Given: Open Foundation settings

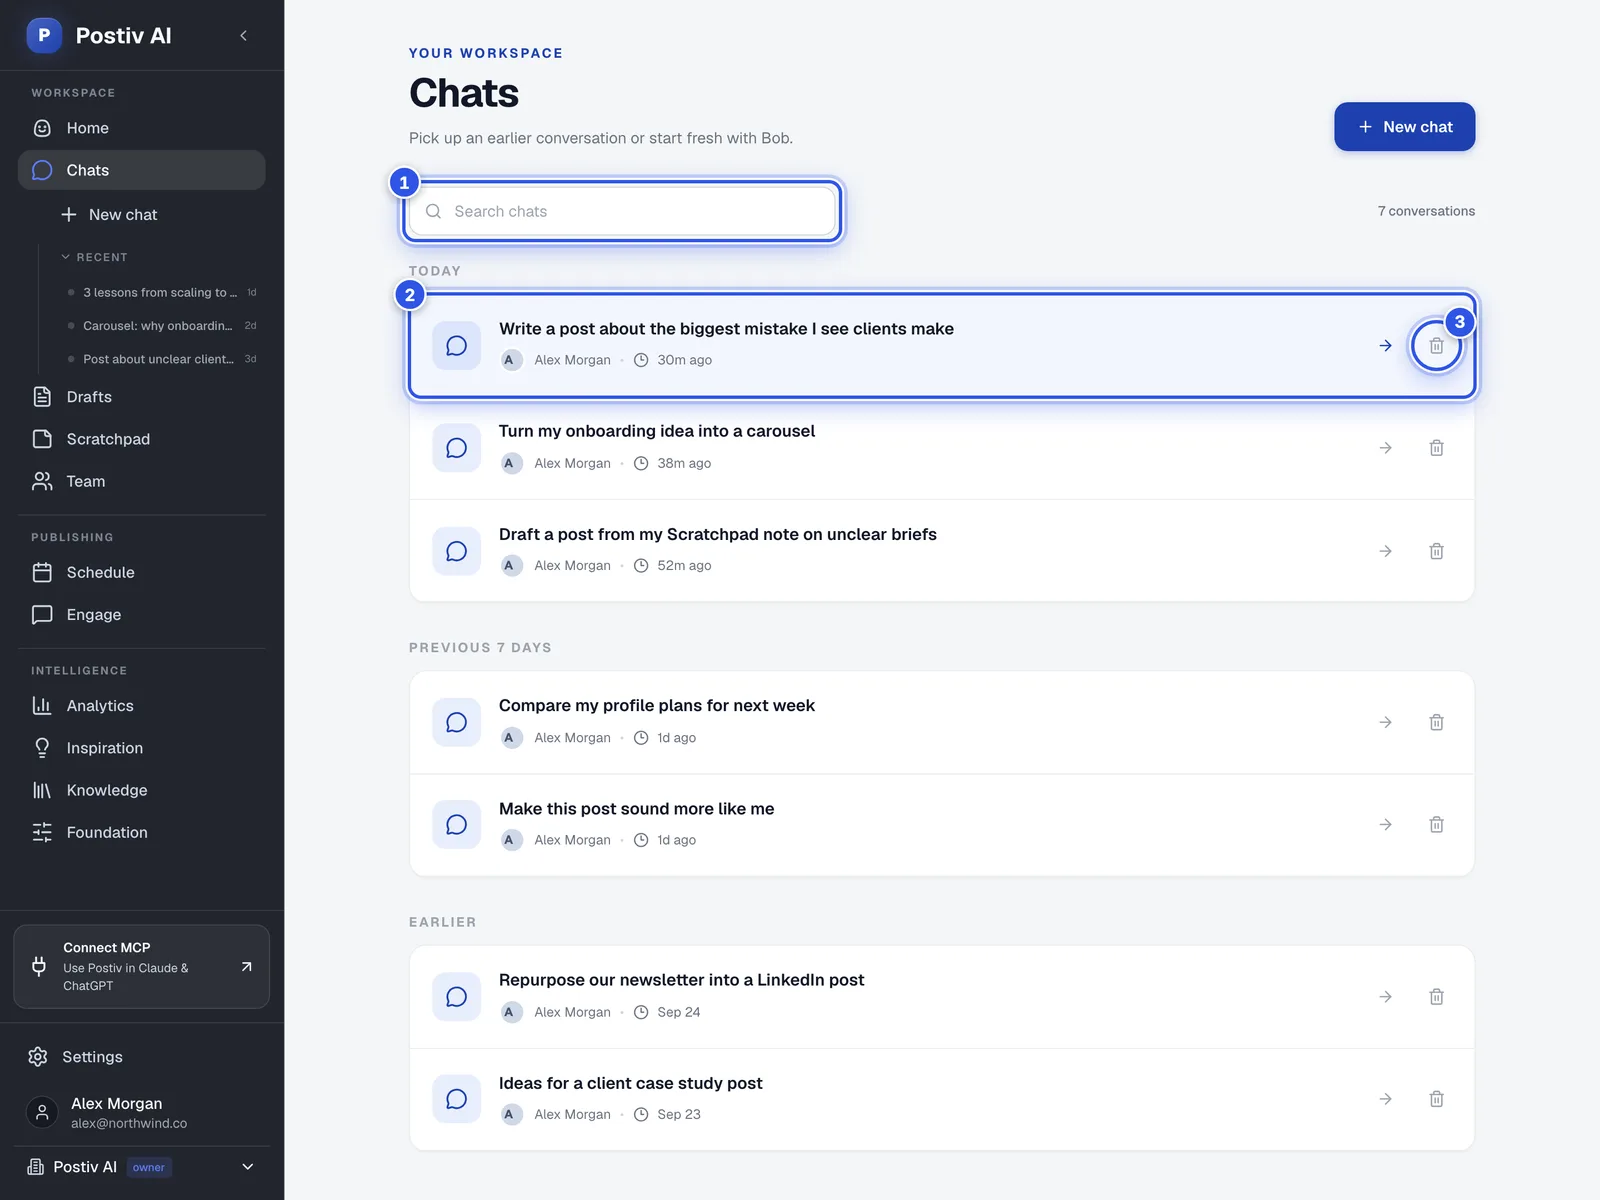Looking at the screenshot, I should click(141, 832).
